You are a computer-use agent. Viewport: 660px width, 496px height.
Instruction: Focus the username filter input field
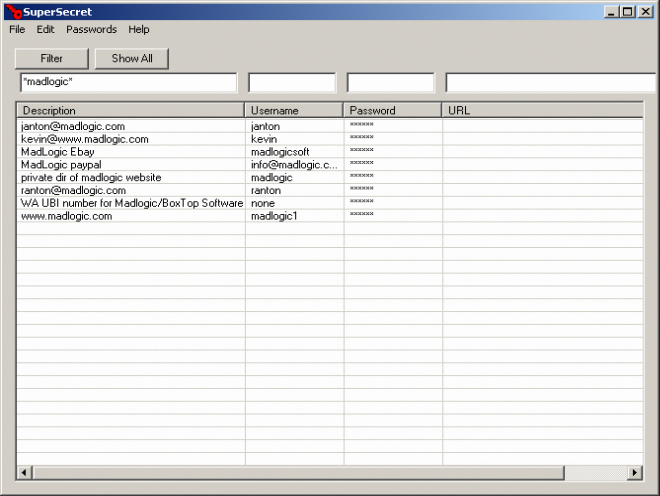tap(292, 82)
